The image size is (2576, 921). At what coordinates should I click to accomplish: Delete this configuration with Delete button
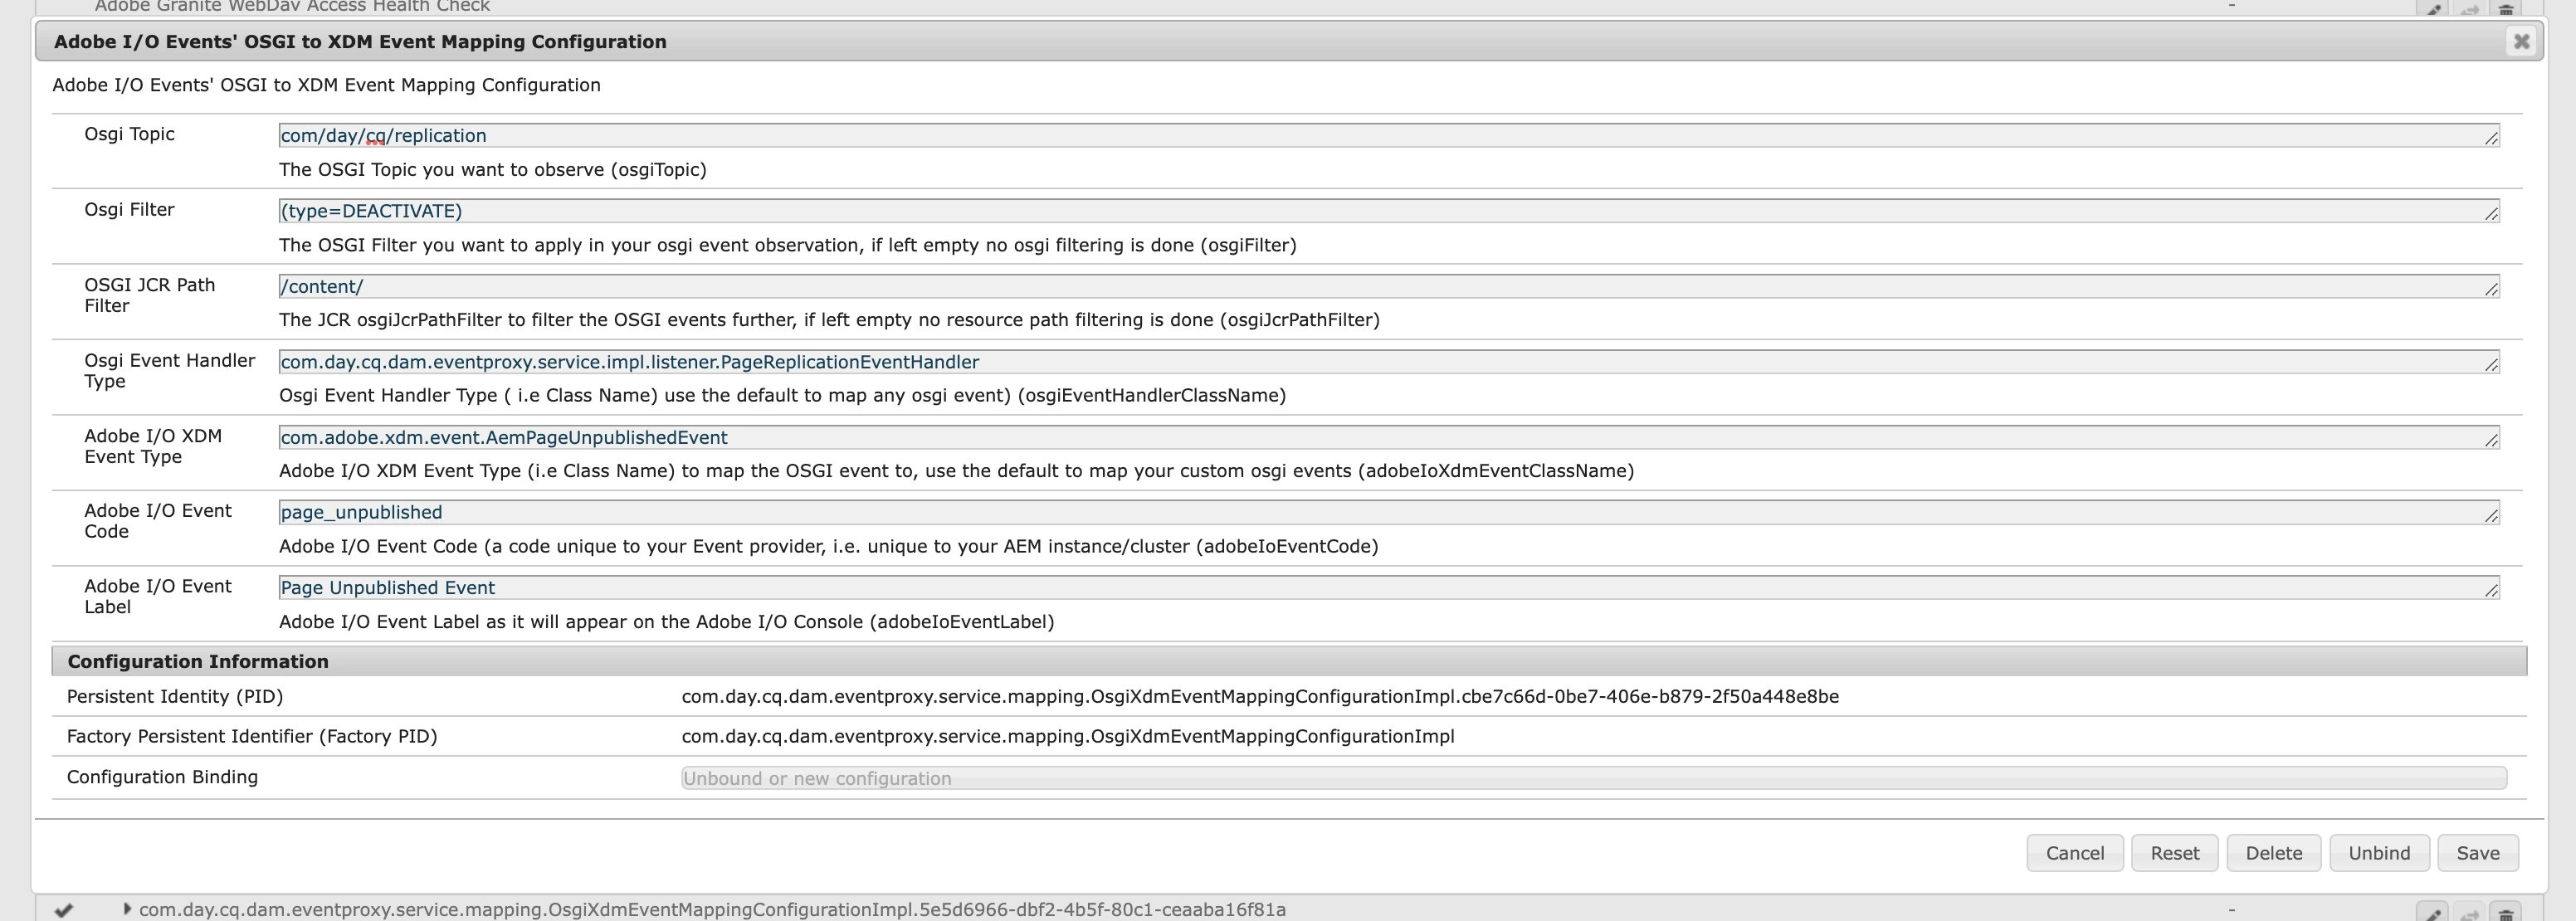click(x=2273, y=853)
